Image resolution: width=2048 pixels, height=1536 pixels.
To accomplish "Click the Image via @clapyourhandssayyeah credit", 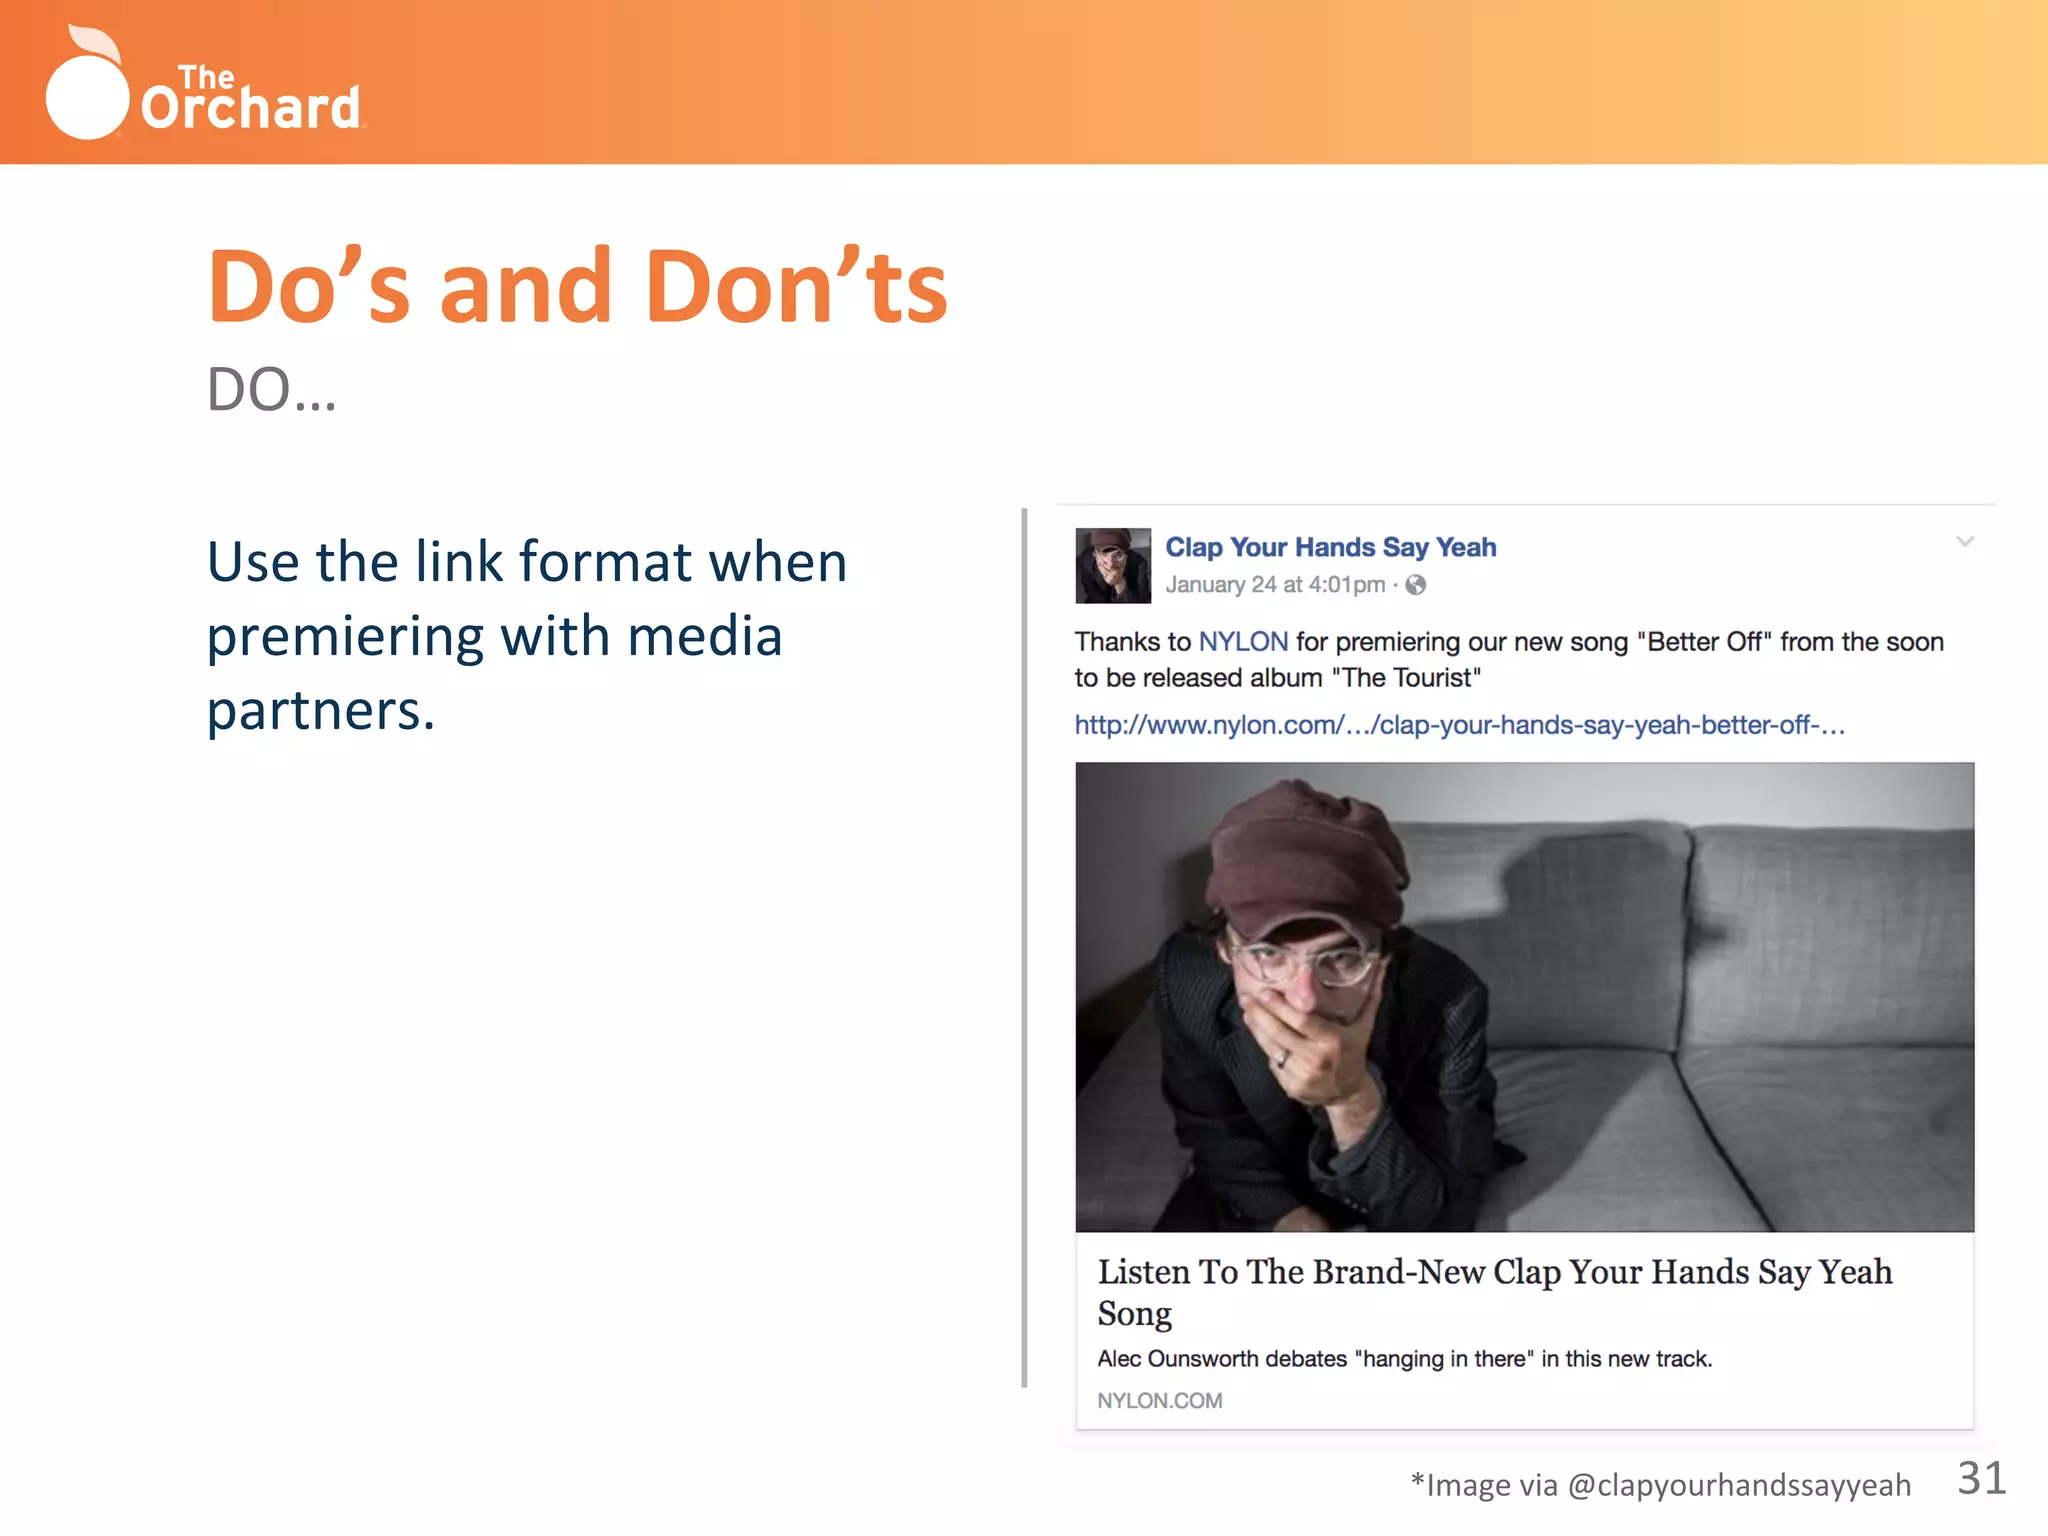I will [x=1661, y=1485].
